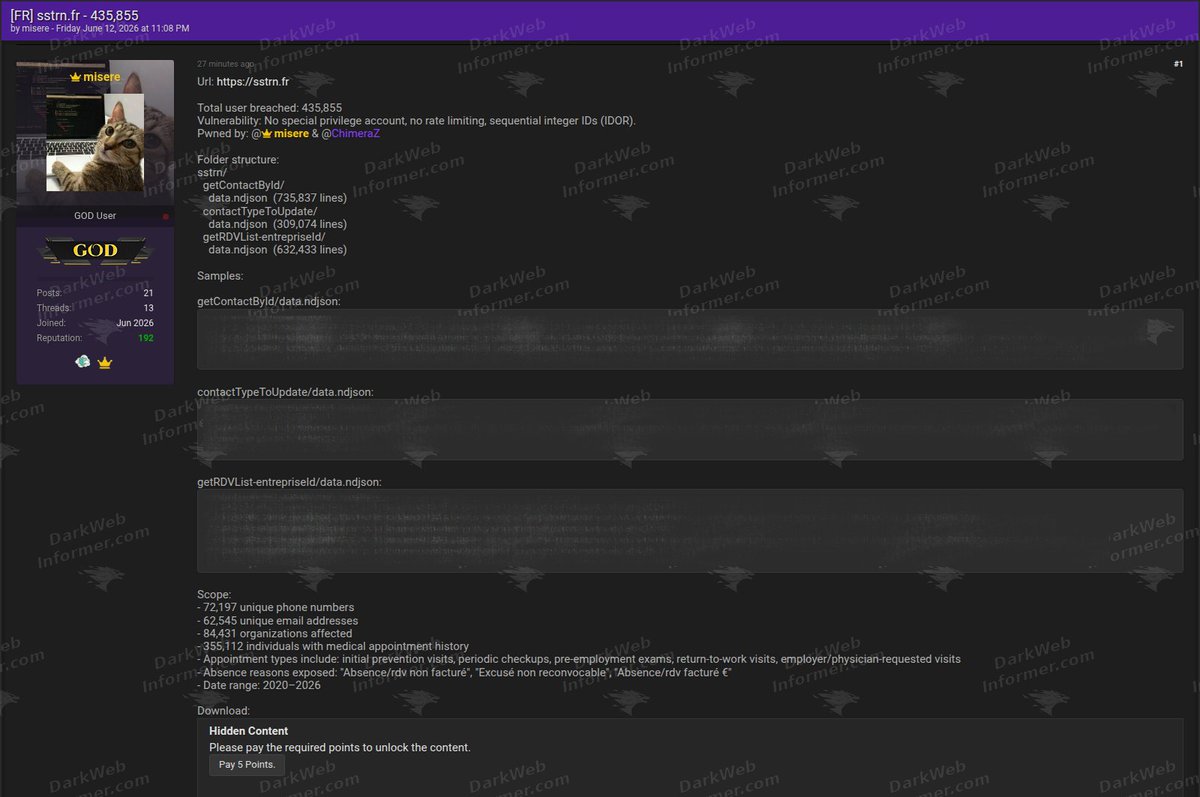Click the Posts count 21

(148, 293)
